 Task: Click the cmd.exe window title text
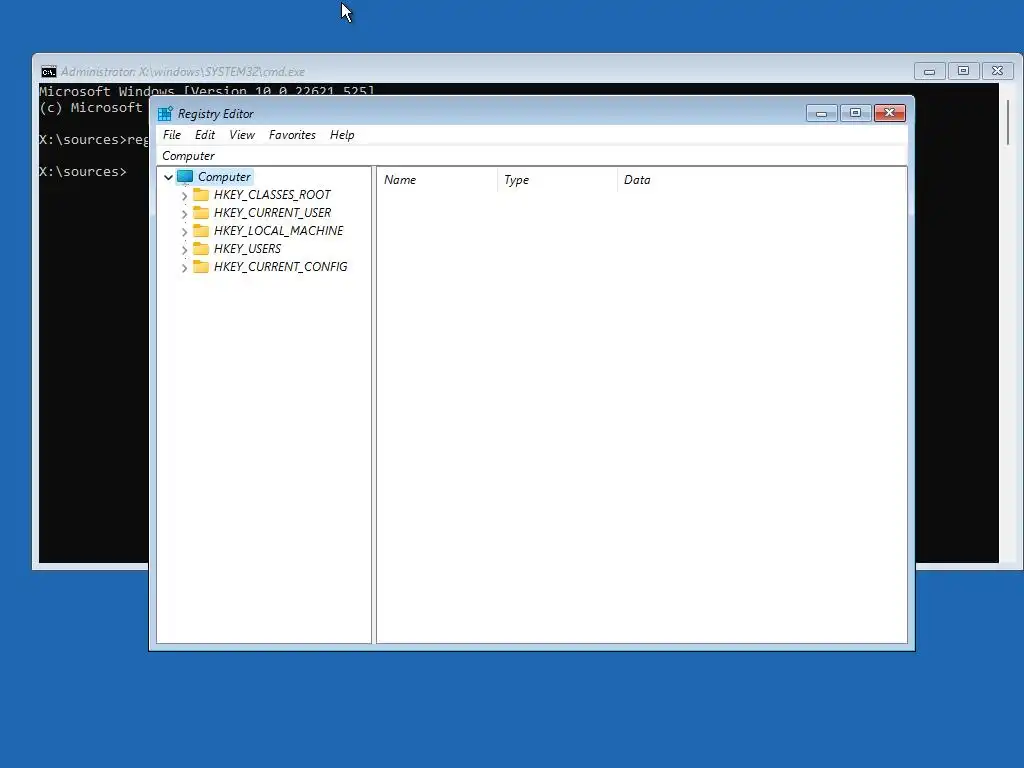pyautogui.click(x=183, y=72)
